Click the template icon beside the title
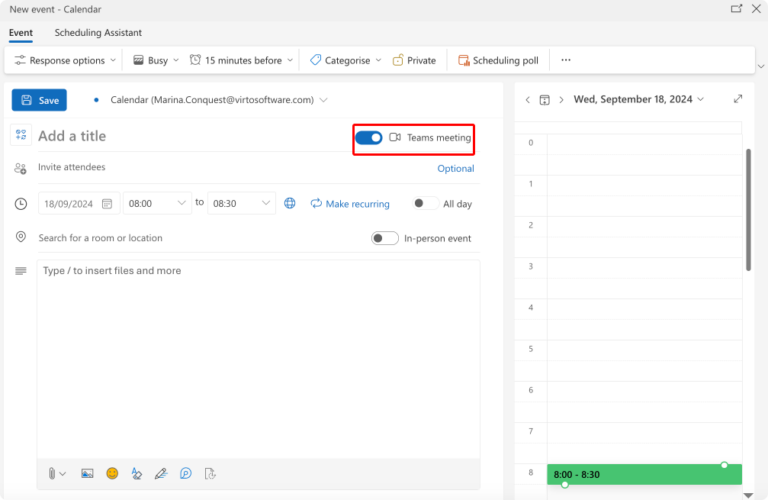768x500 pixels. 21,135
